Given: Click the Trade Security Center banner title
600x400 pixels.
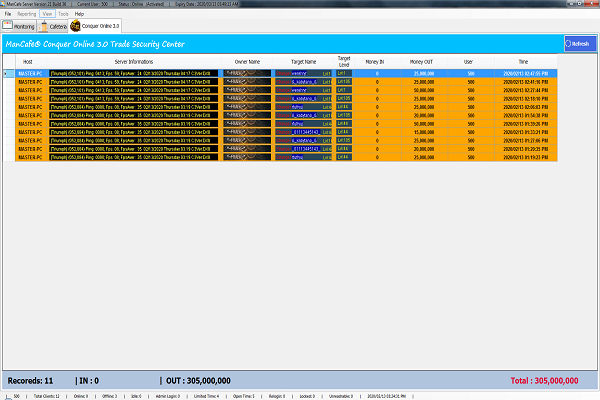Looking at the screenshot, I should click(x=95, y=44).
